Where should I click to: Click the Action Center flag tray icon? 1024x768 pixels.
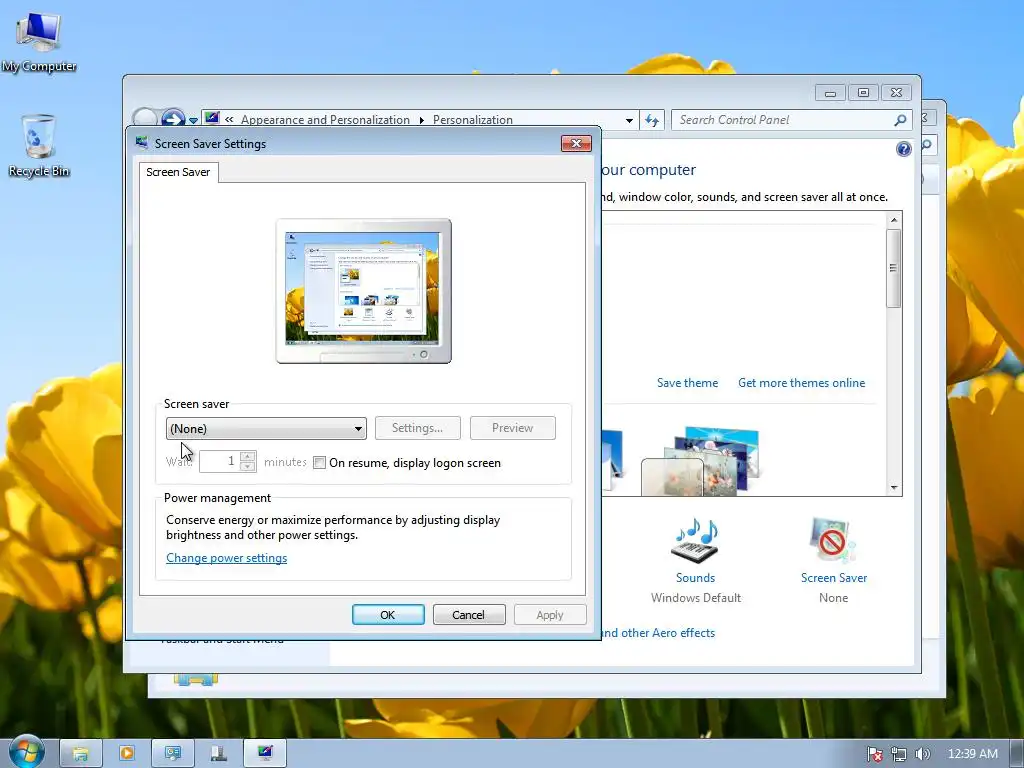click(874, 754)
